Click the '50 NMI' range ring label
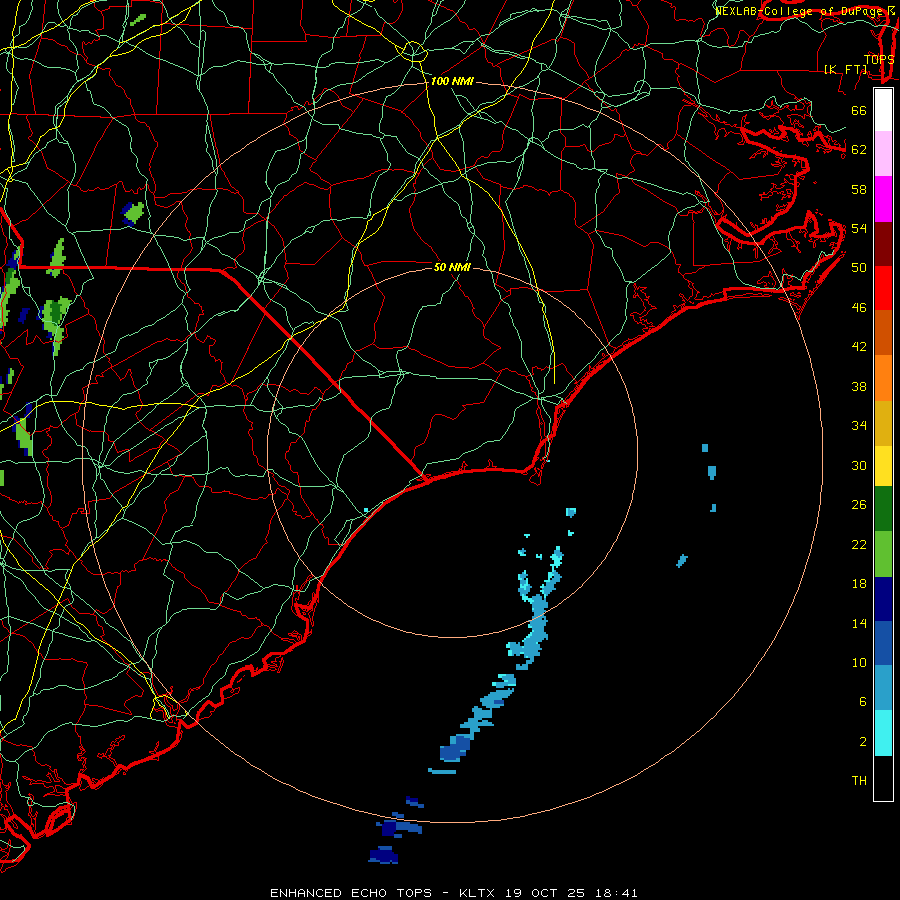The height and width of the screenshot is (900, 900). 452,267
